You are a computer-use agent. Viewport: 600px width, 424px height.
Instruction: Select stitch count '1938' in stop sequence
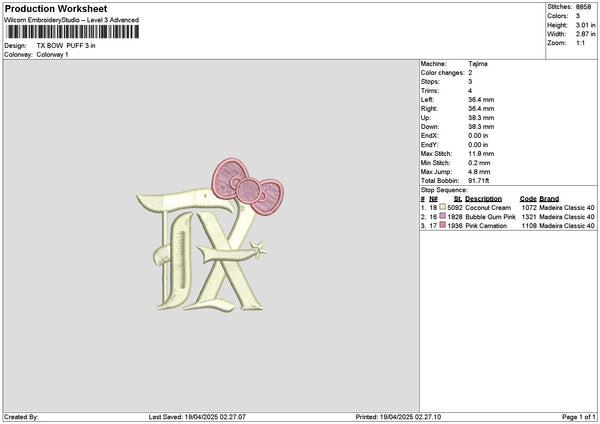click(455, 226)
